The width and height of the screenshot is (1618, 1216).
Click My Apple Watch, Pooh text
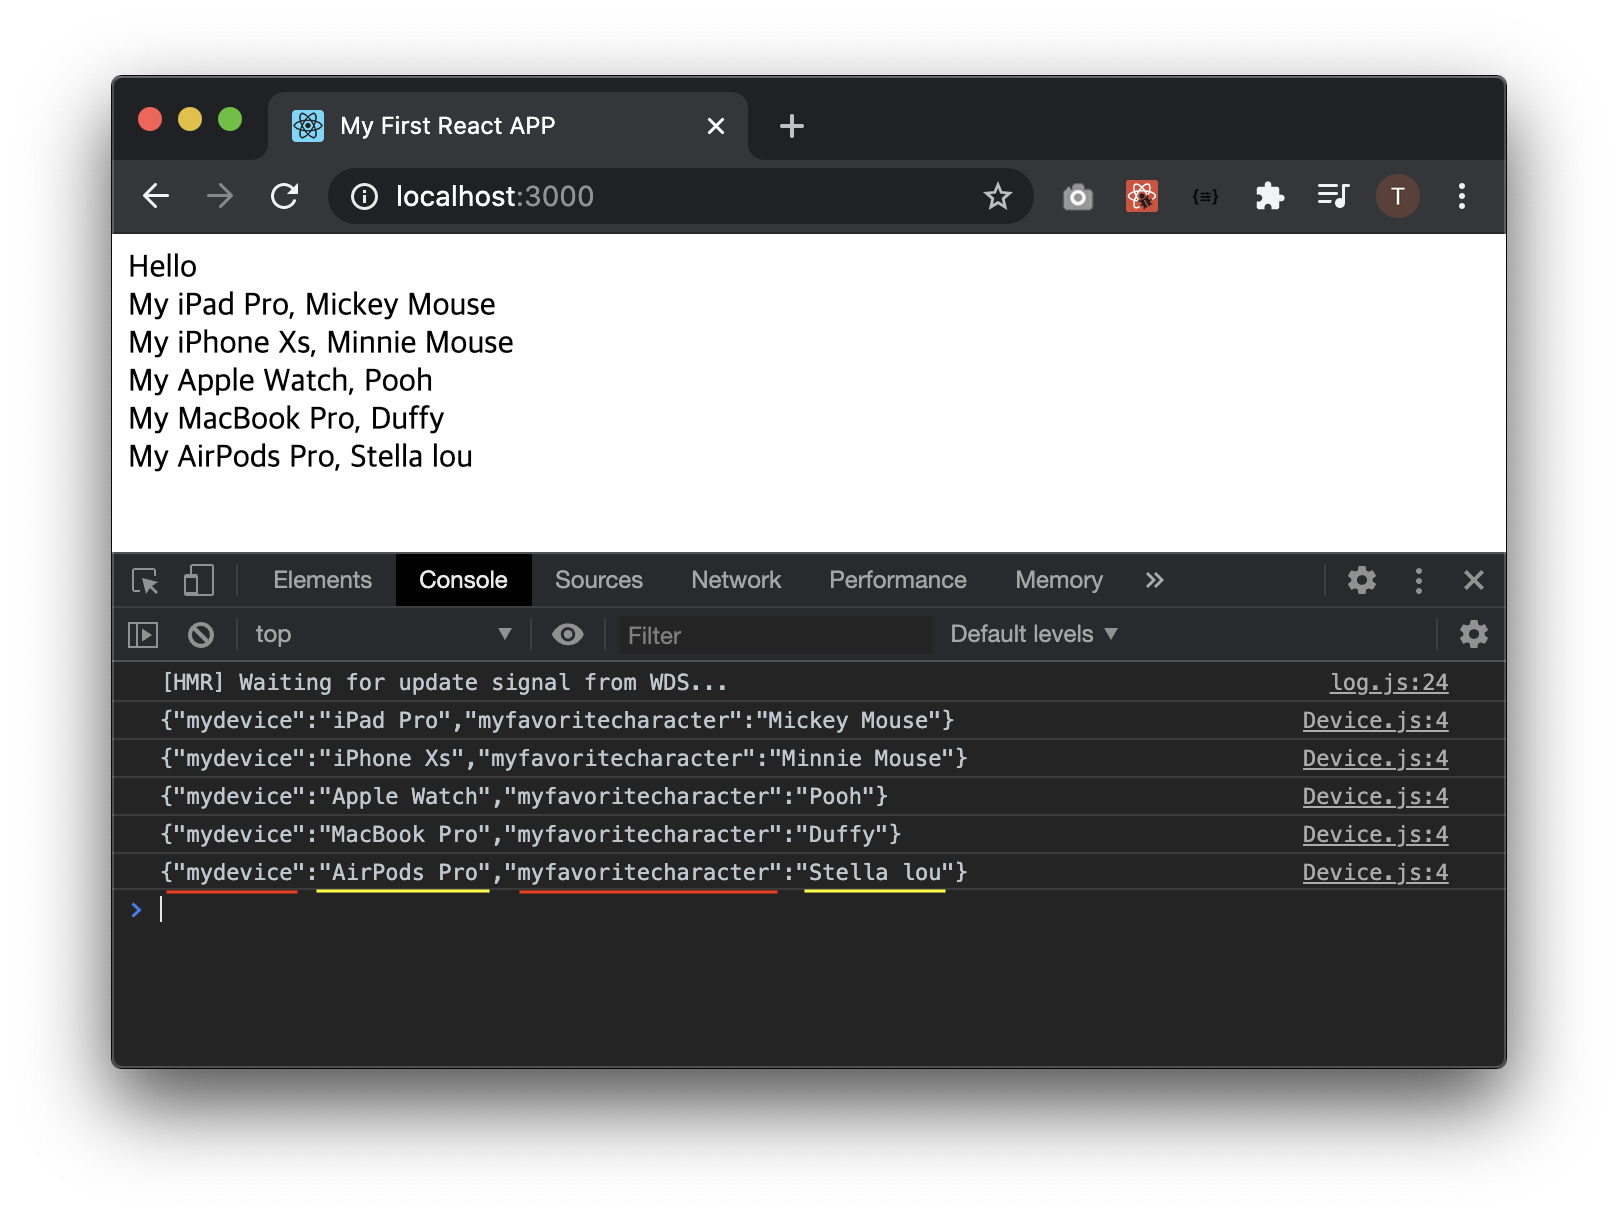click(x=281, y=380)
